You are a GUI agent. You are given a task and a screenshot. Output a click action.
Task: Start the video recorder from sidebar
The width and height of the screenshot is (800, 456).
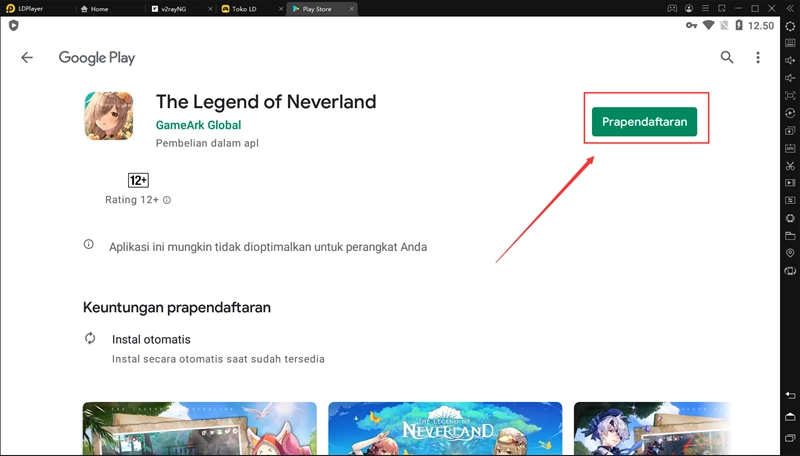[x=790, y=183]
